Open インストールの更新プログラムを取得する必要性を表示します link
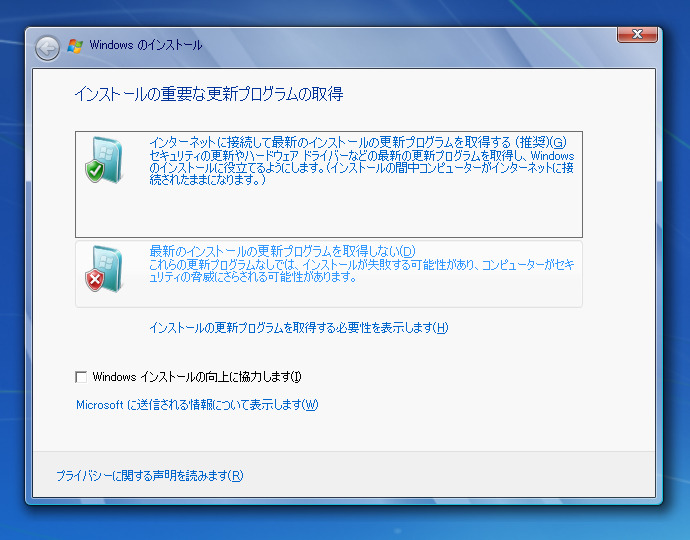Image resolution: width=690 pixels, height=540 pixels. coord(299,328)
